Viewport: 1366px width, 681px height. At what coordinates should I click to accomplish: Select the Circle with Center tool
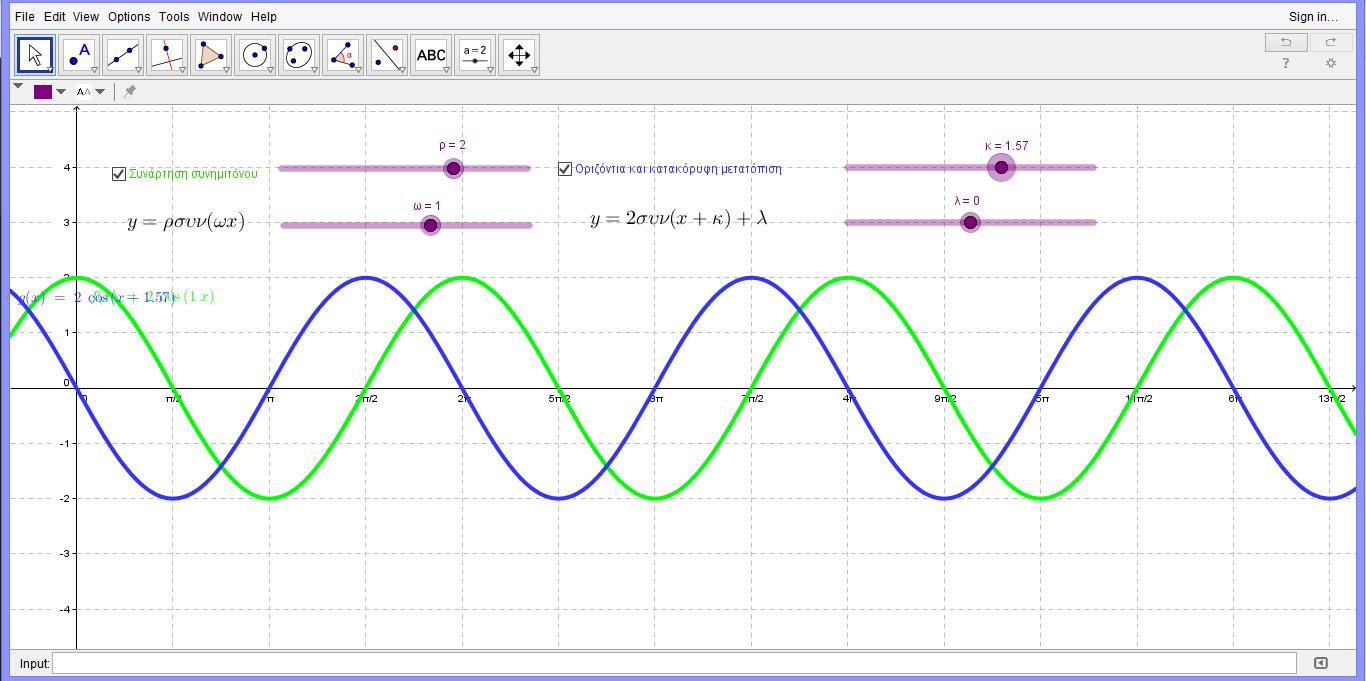[x=255, y=55]
